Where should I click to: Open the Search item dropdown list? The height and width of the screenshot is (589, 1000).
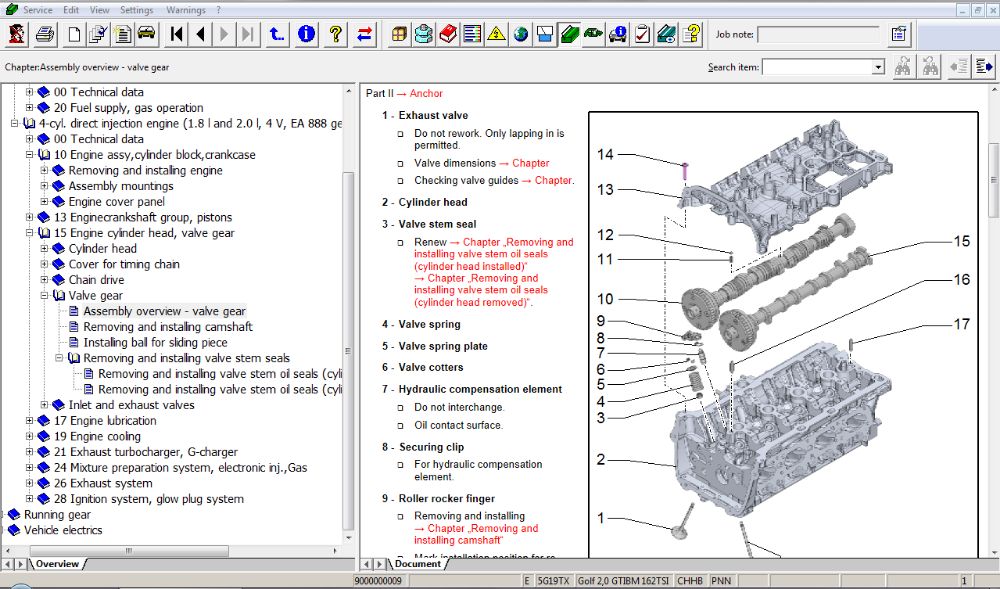tap(878, 67)
